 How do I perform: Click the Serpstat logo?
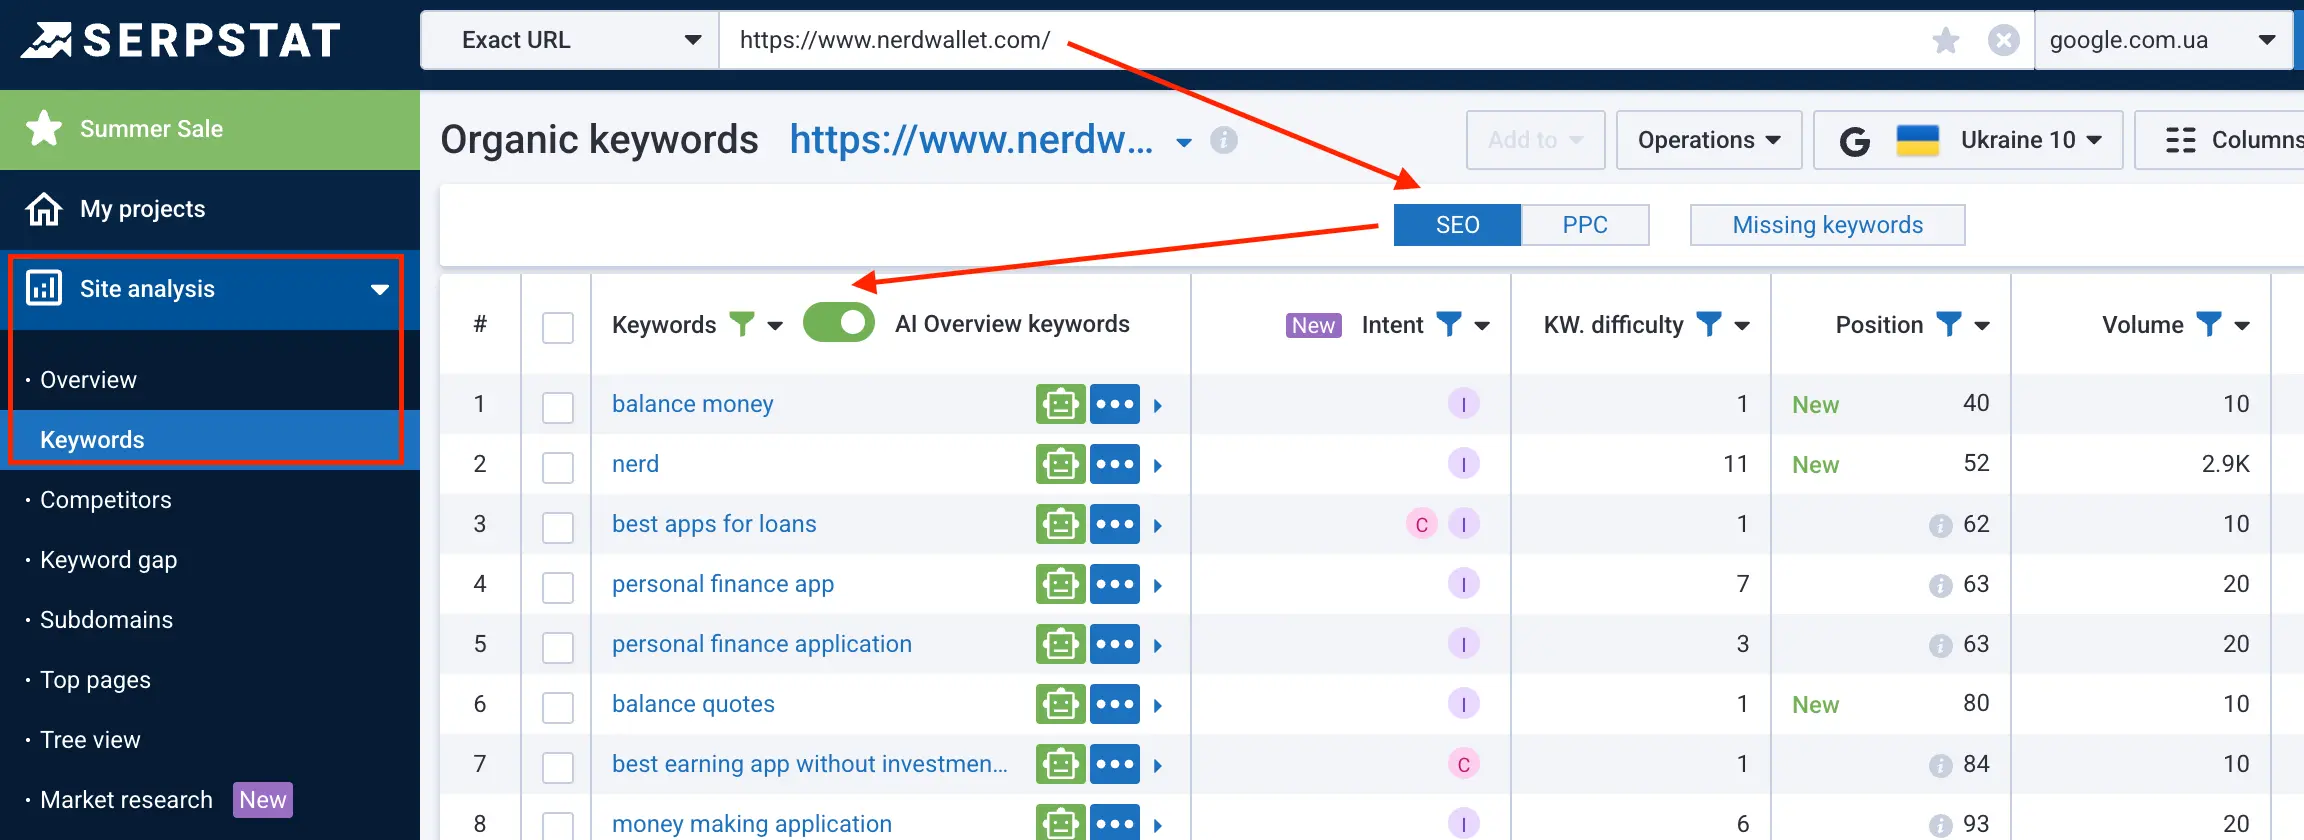181,40
